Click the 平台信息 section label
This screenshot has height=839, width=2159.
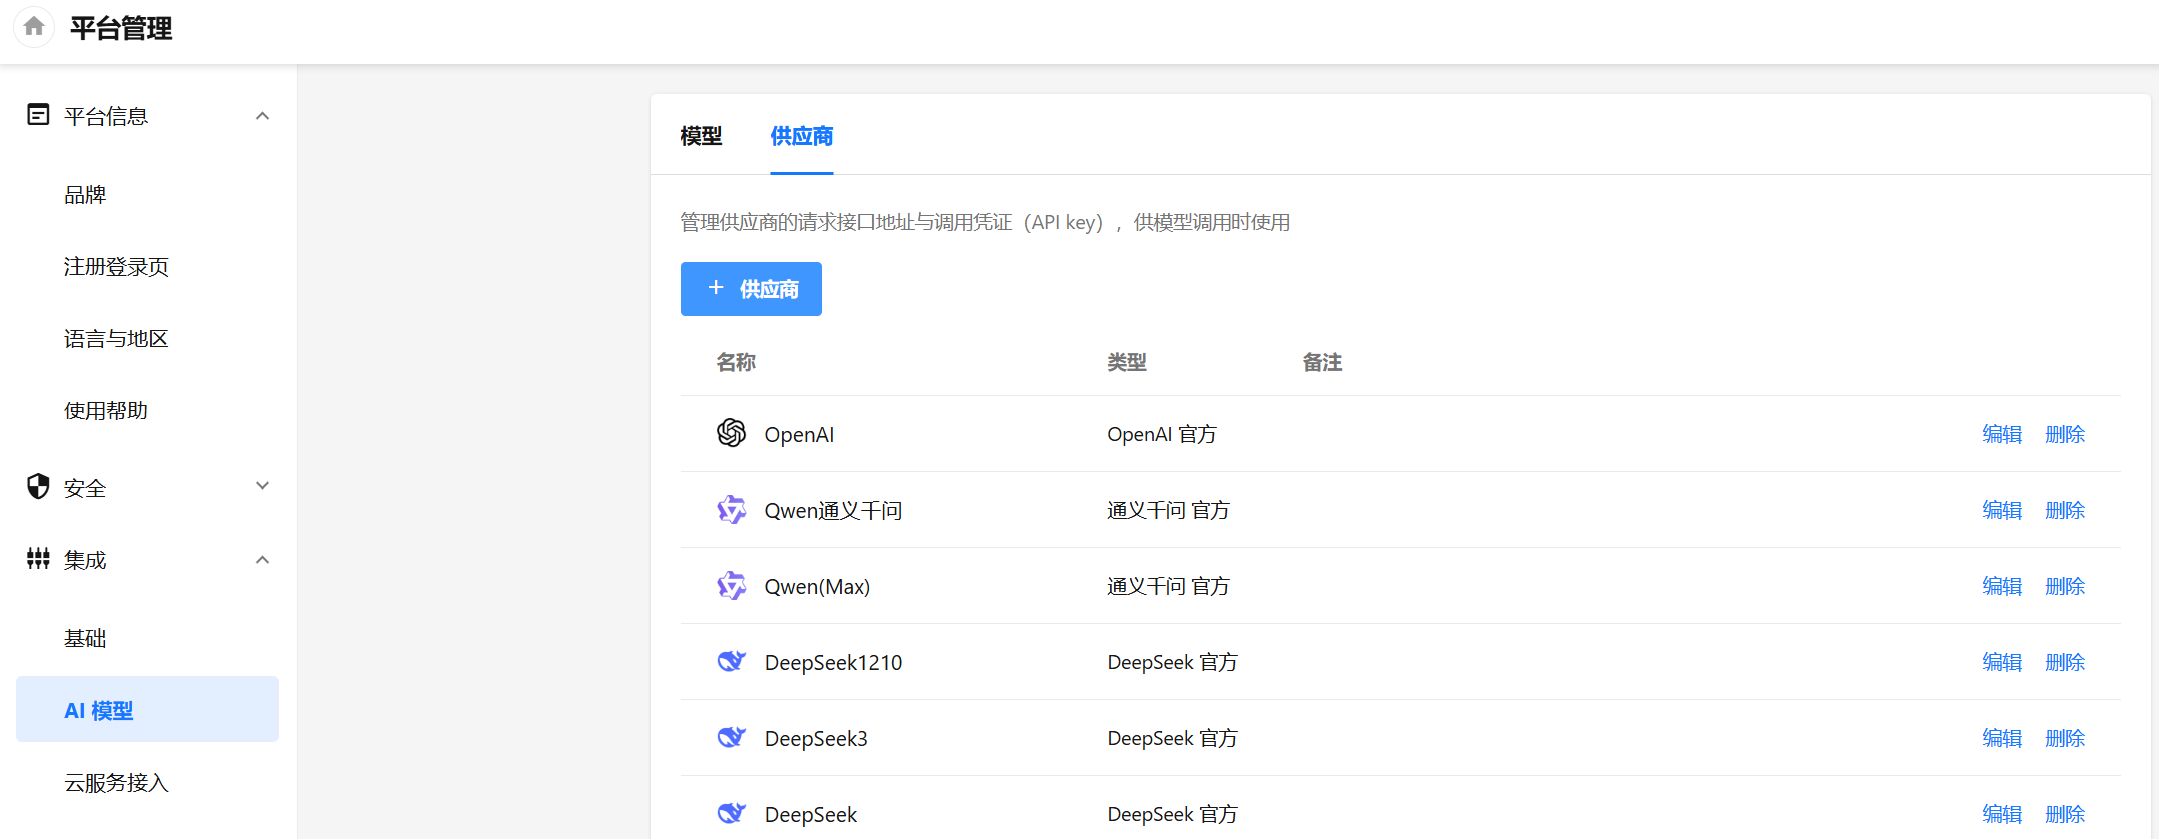106,116
